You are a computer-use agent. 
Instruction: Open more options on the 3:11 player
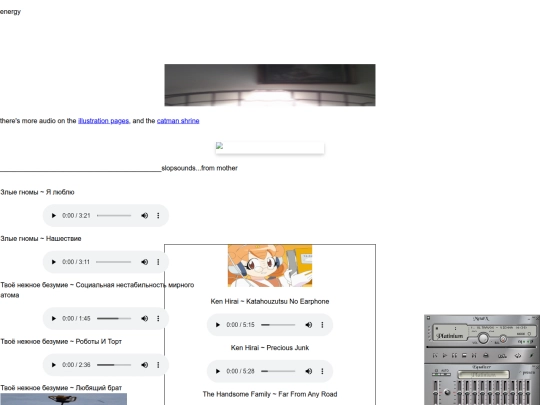[158, 262]
